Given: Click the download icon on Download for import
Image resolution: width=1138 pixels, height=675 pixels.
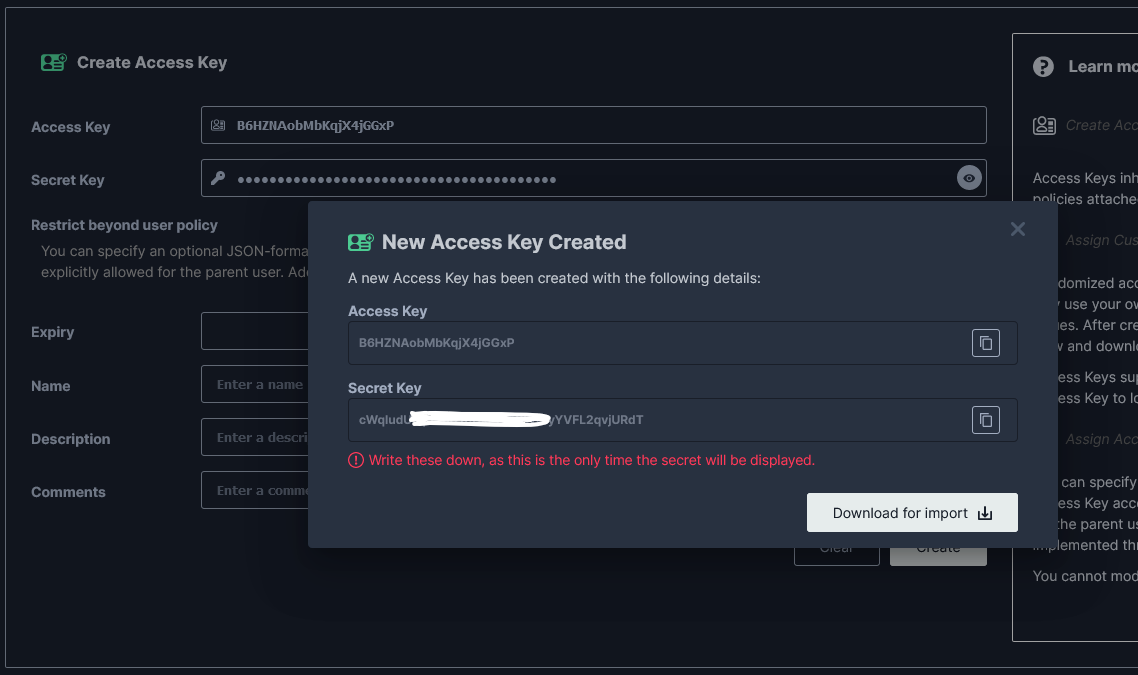Looking at the screenshot, I should [985, 512].
